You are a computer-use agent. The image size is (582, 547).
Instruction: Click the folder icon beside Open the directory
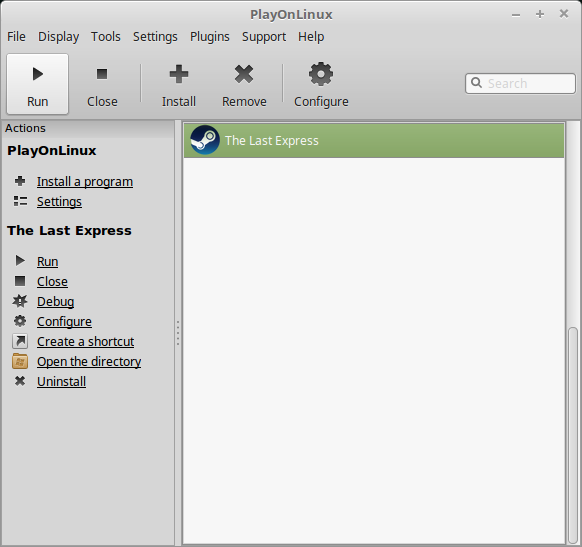(x=20, y=361)
